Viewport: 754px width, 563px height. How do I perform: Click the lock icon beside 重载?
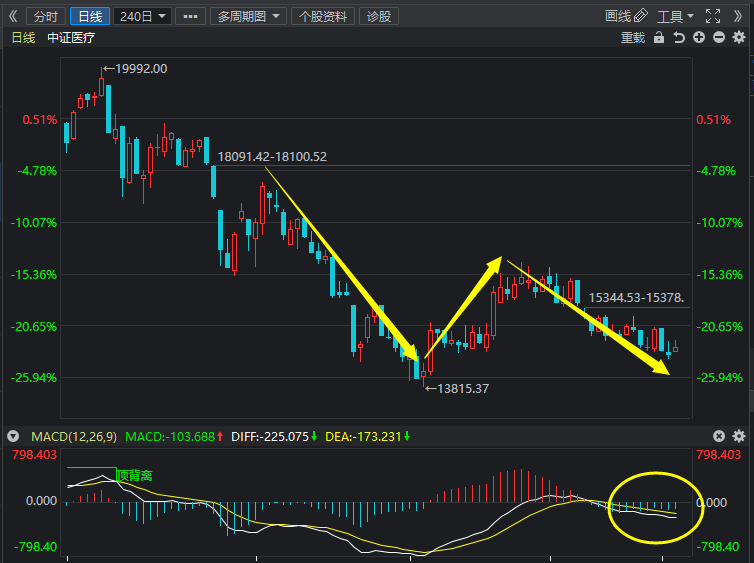659,38
